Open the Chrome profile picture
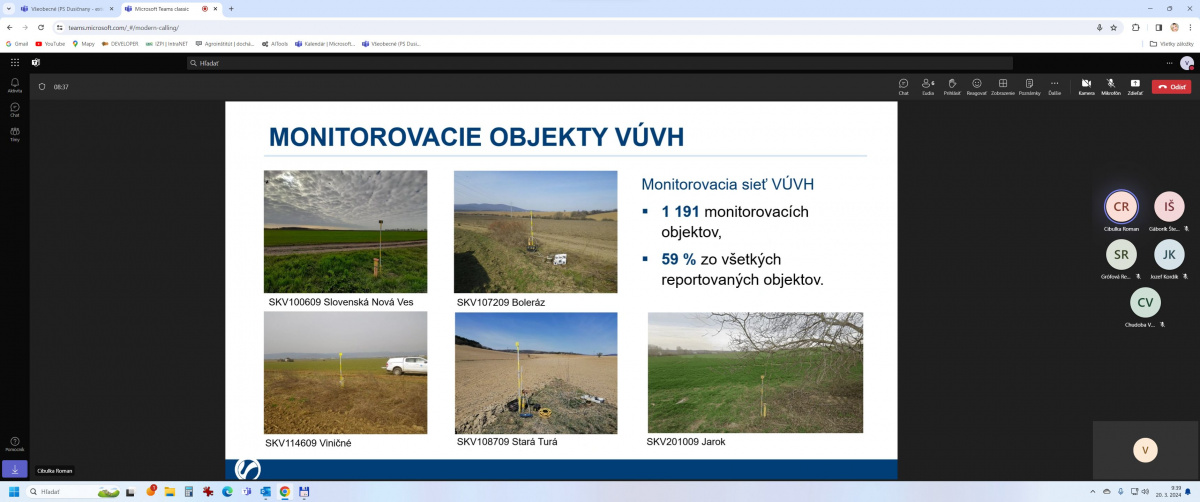1200x502 pixels. coord(1174,28)
